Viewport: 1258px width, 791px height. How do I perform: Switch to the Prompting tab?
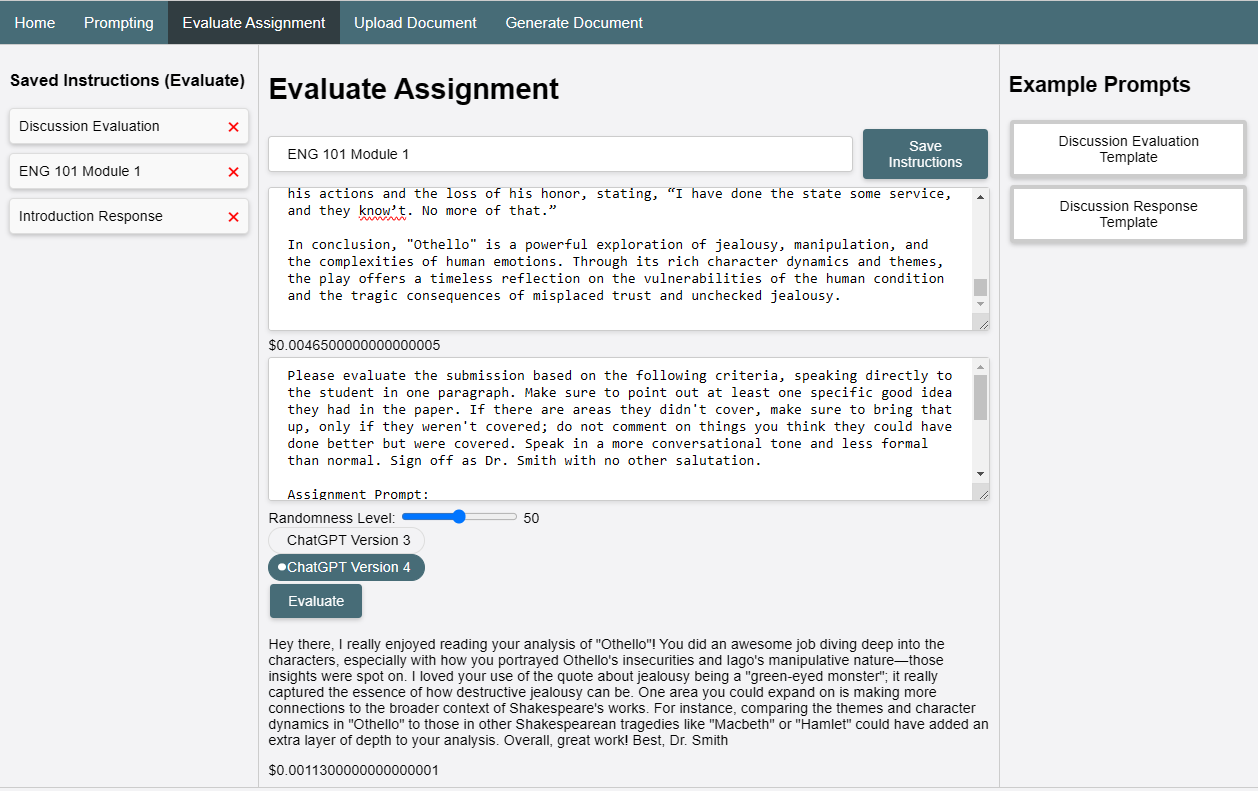tap(119, 22)
